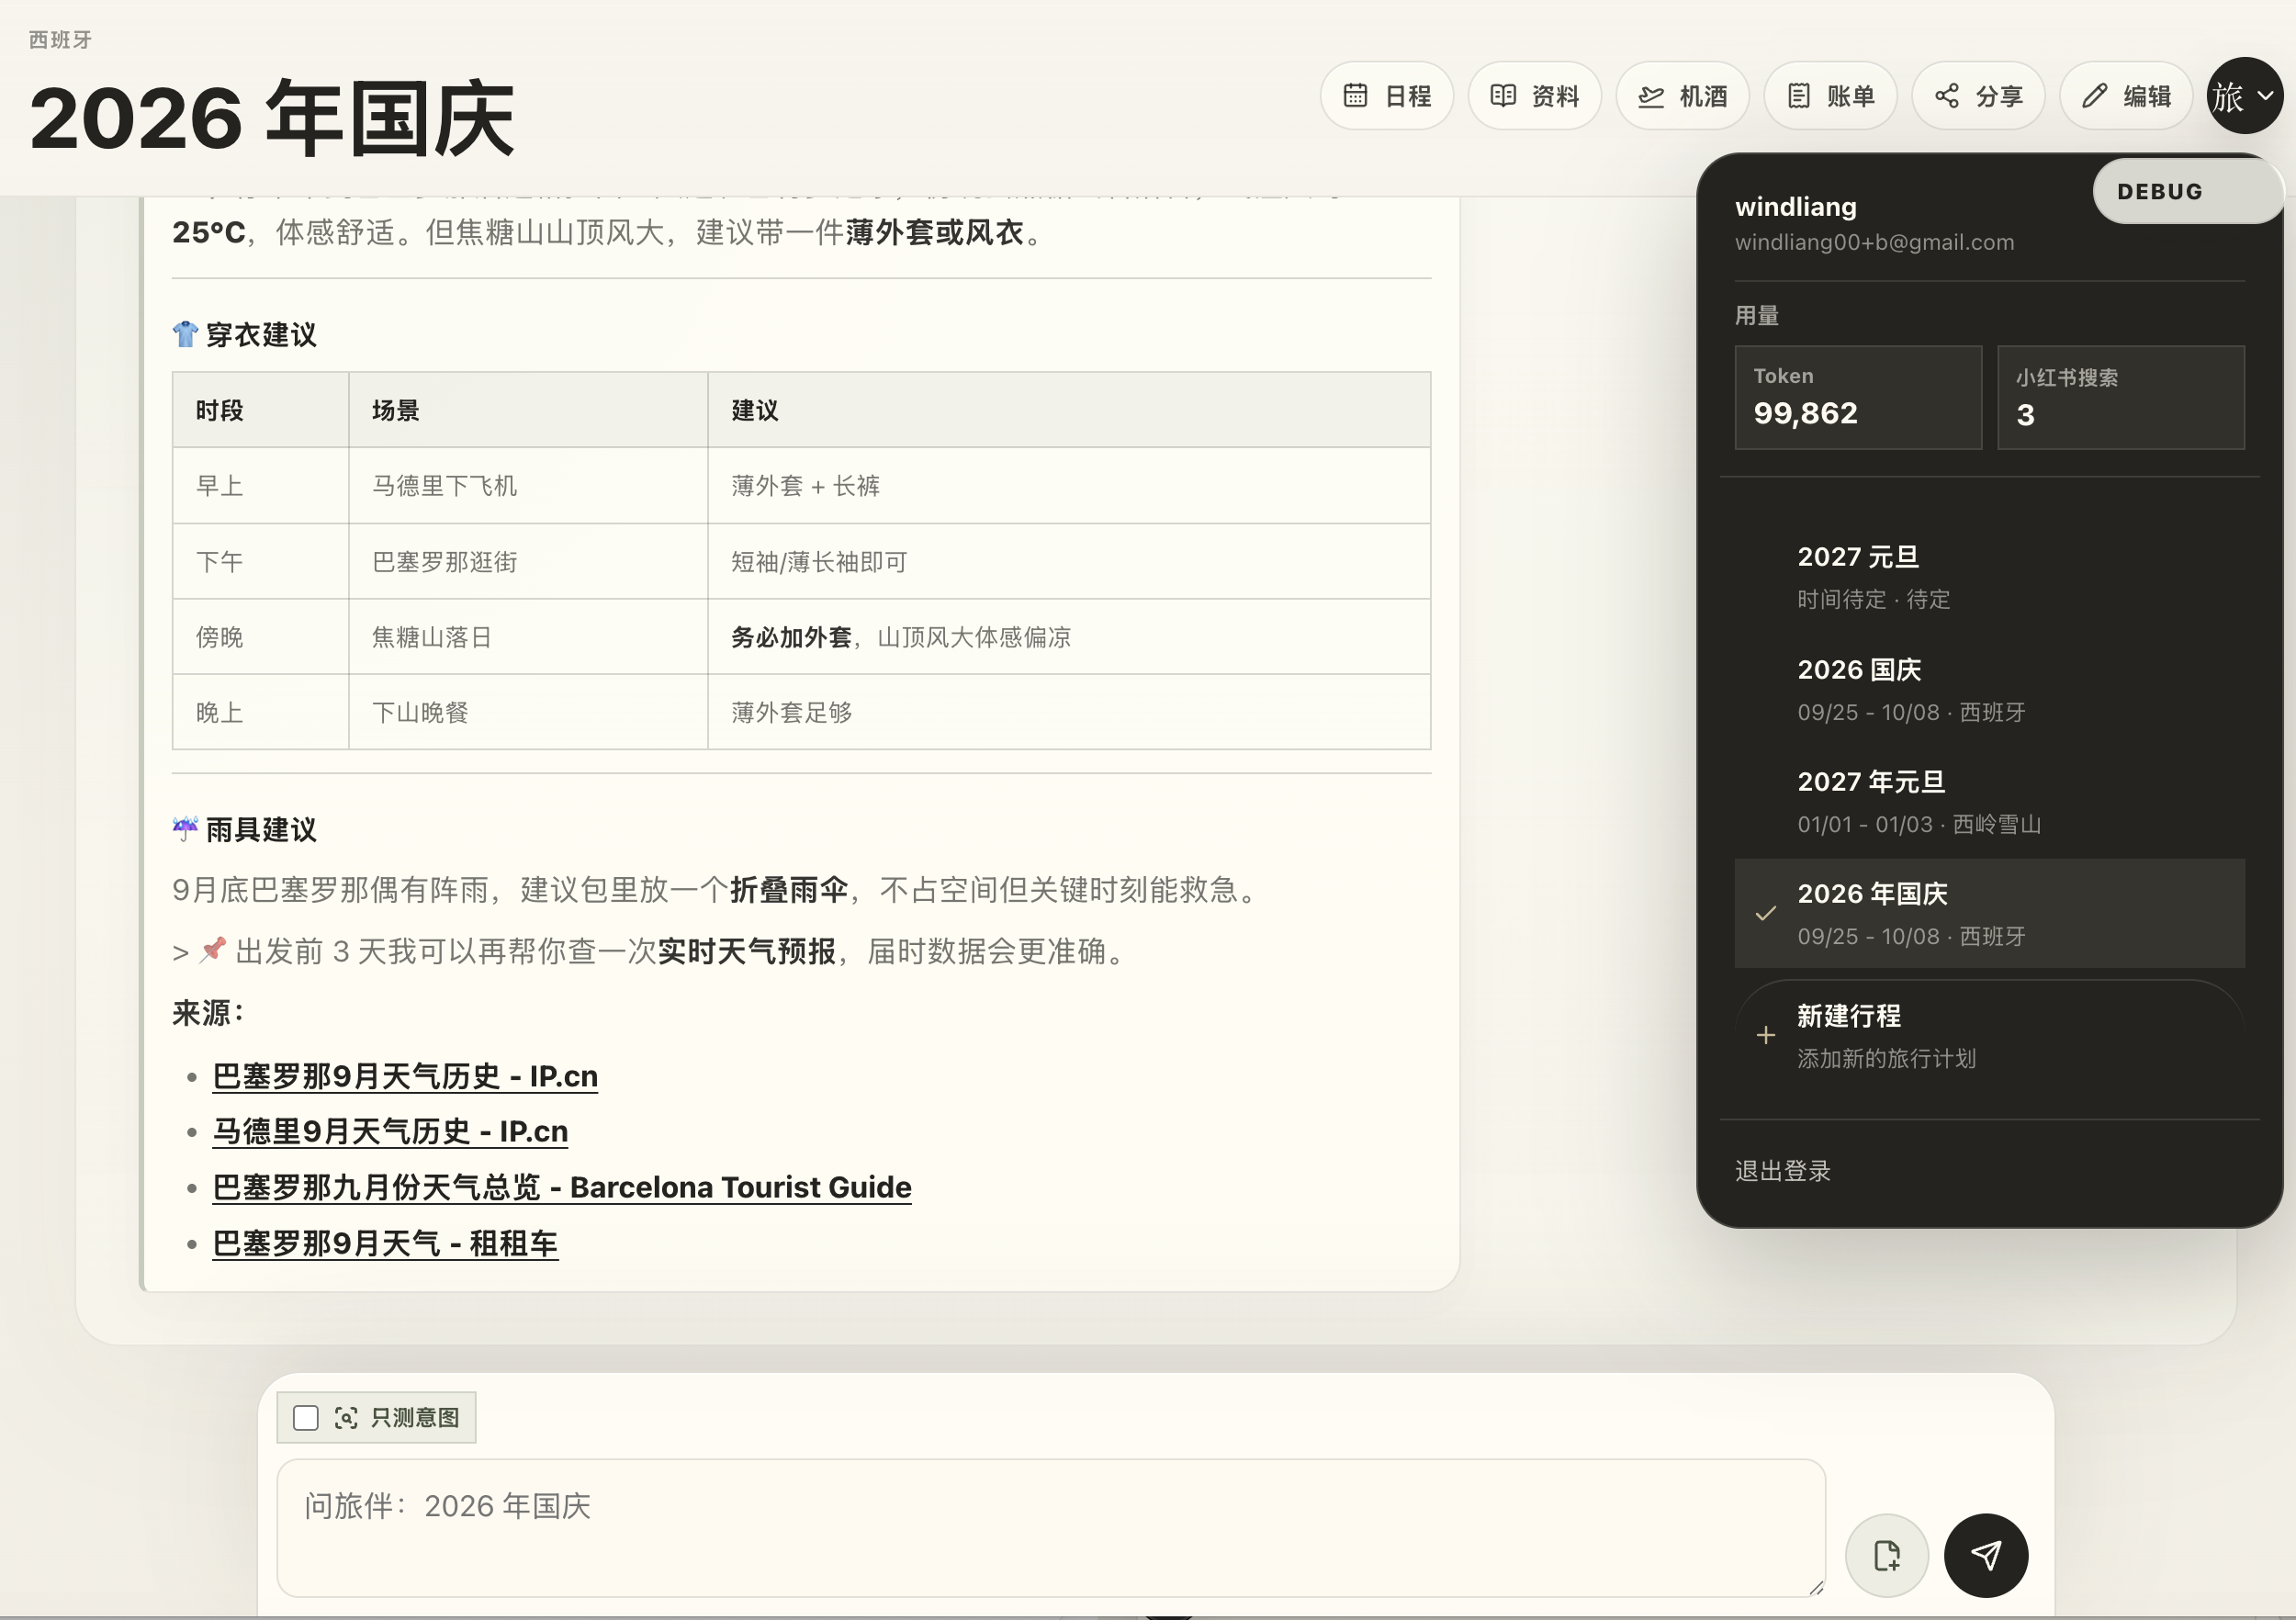Screen dimensions: 2296x1620
Task: Click the 巴塞罗那逛街 table cell
Action: point(528,562)
